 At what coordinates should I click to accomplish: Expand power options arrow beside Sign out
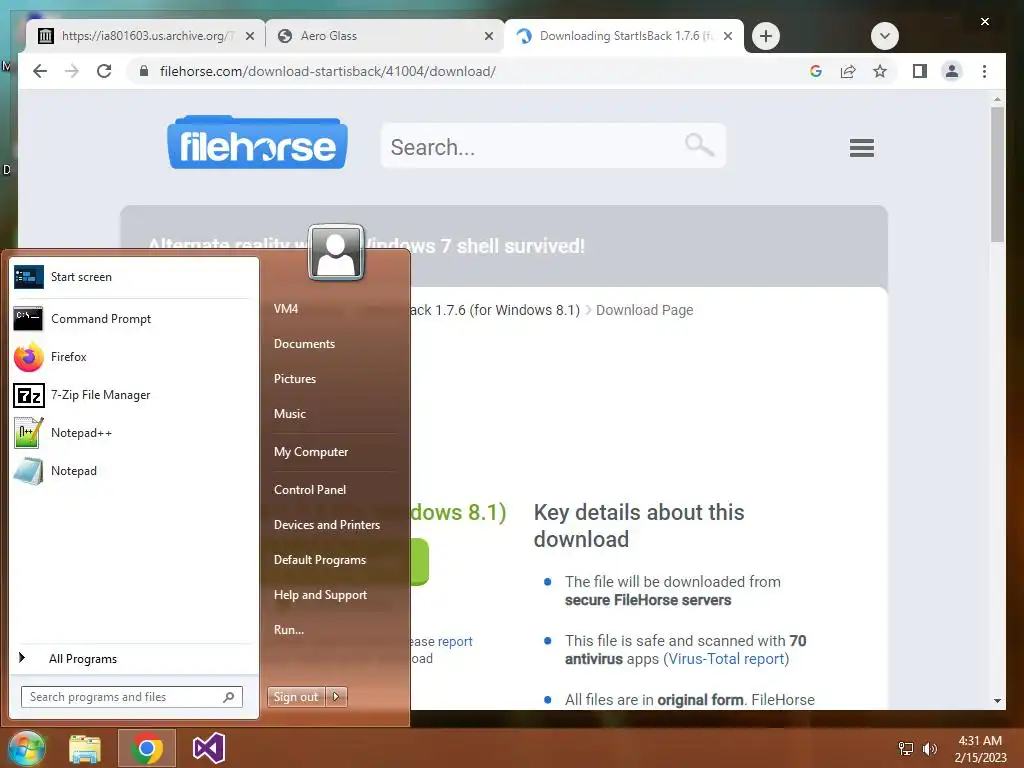tap(336, 697)
